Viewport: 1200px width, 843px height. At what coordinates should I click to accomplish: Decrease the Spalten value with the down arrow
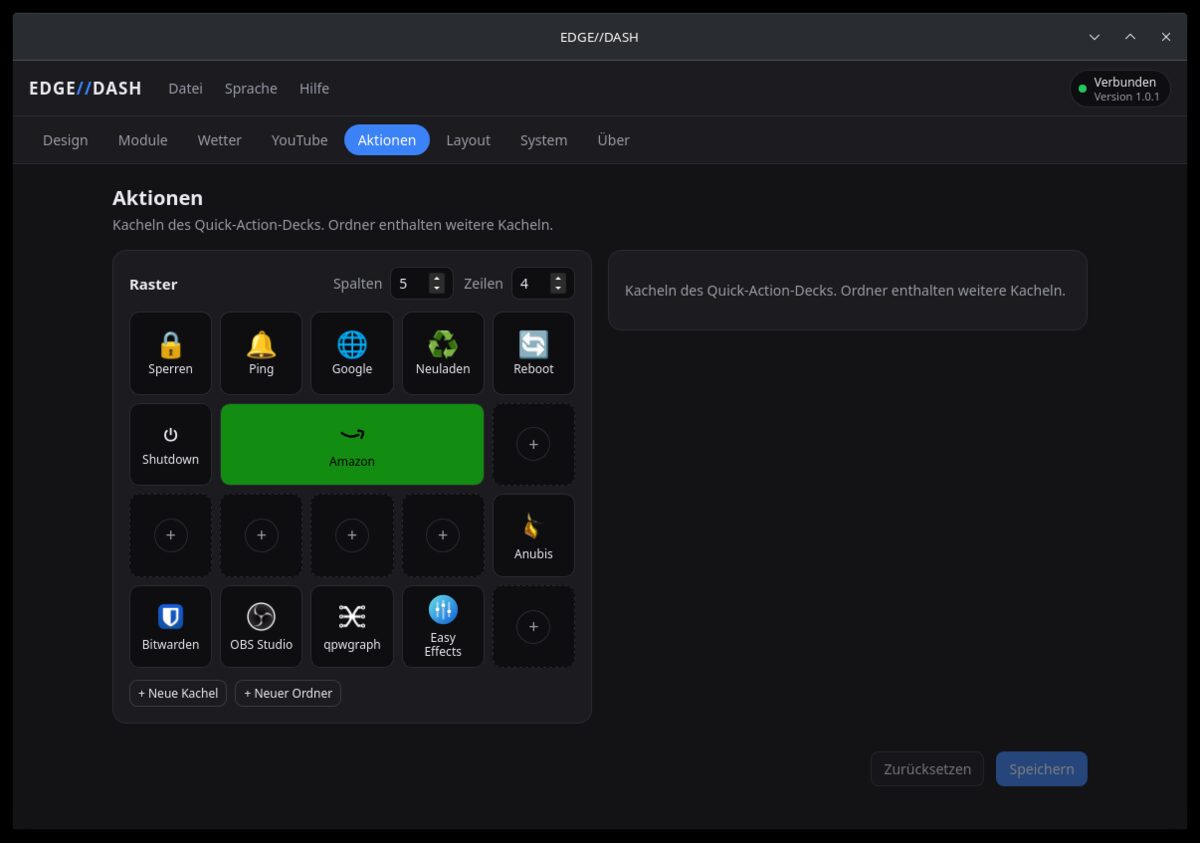point(436,288)
